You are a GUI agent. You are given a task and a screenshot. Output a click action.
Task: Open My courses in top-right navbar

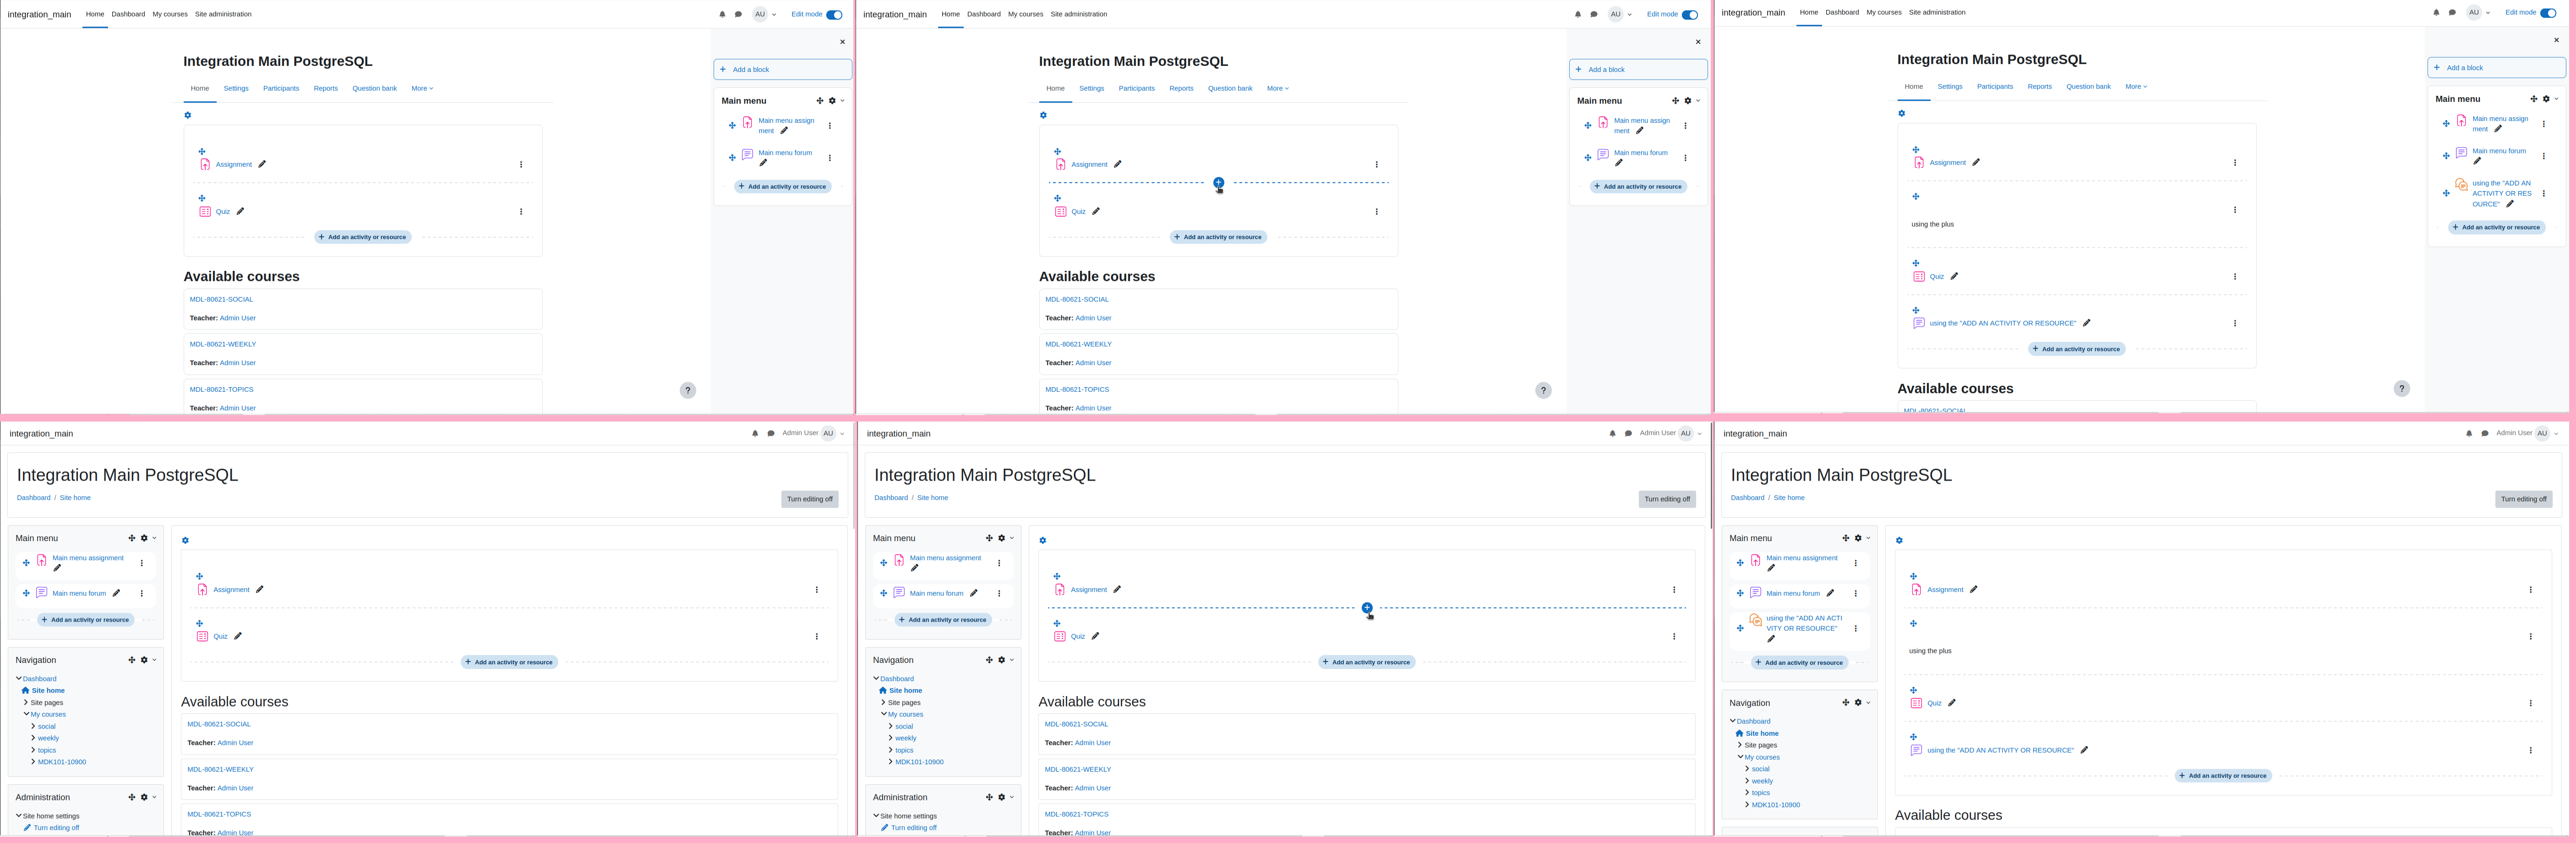tap(1884, 13)
